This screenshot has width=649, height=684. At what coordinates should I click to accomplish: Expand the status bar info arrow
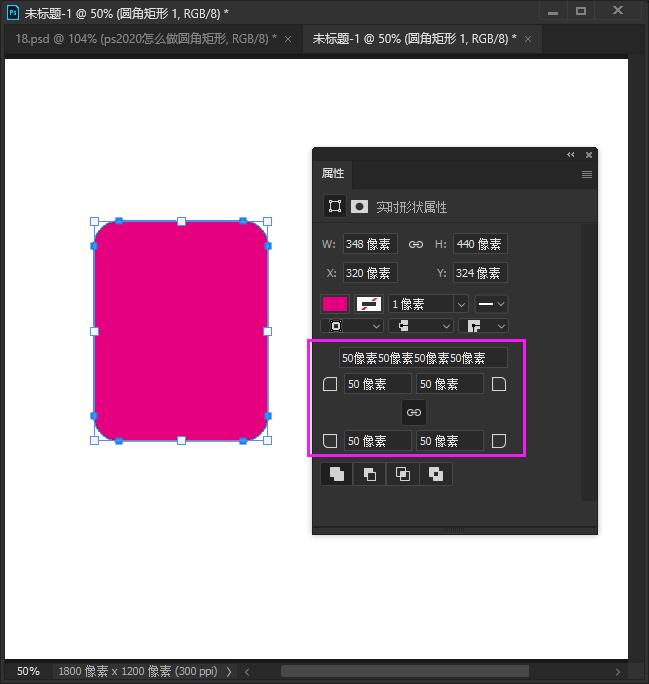coord(229,671)
